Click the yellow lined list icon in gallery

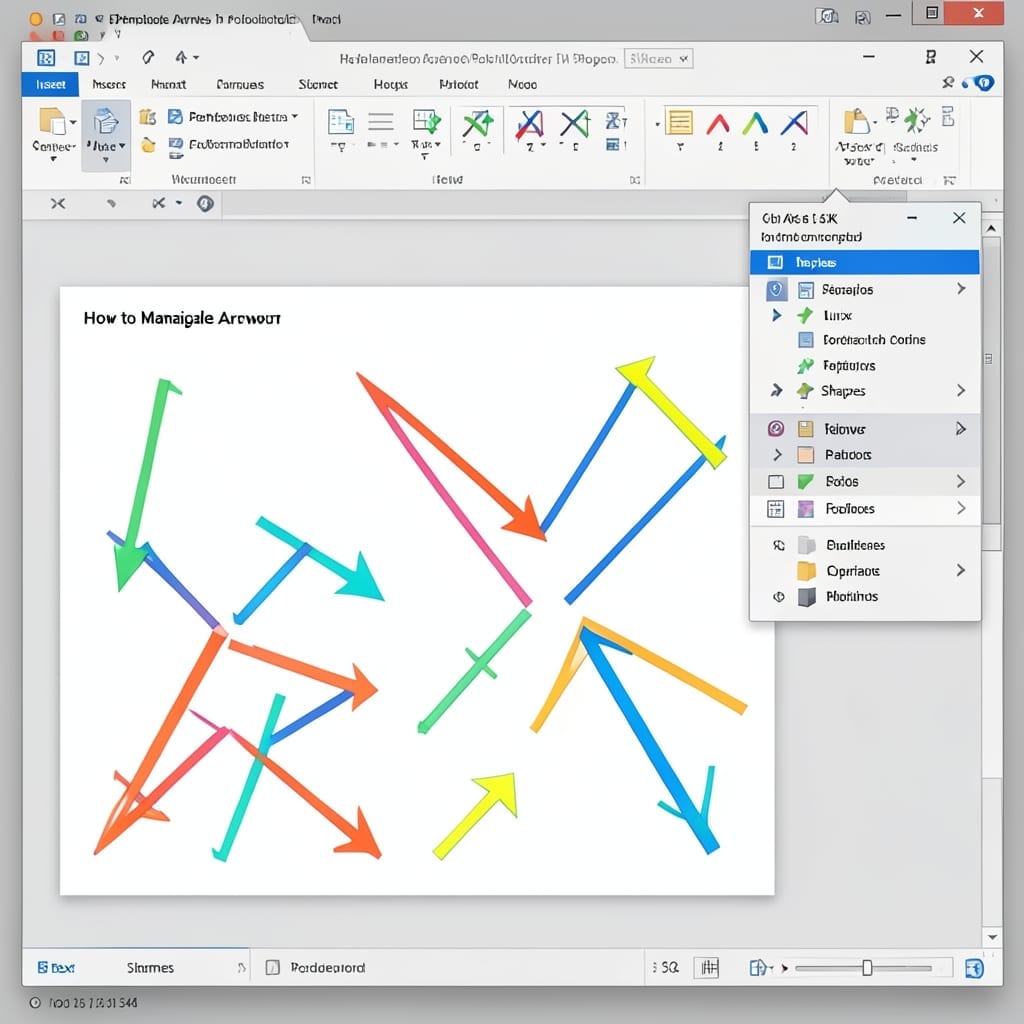point(679,123)
